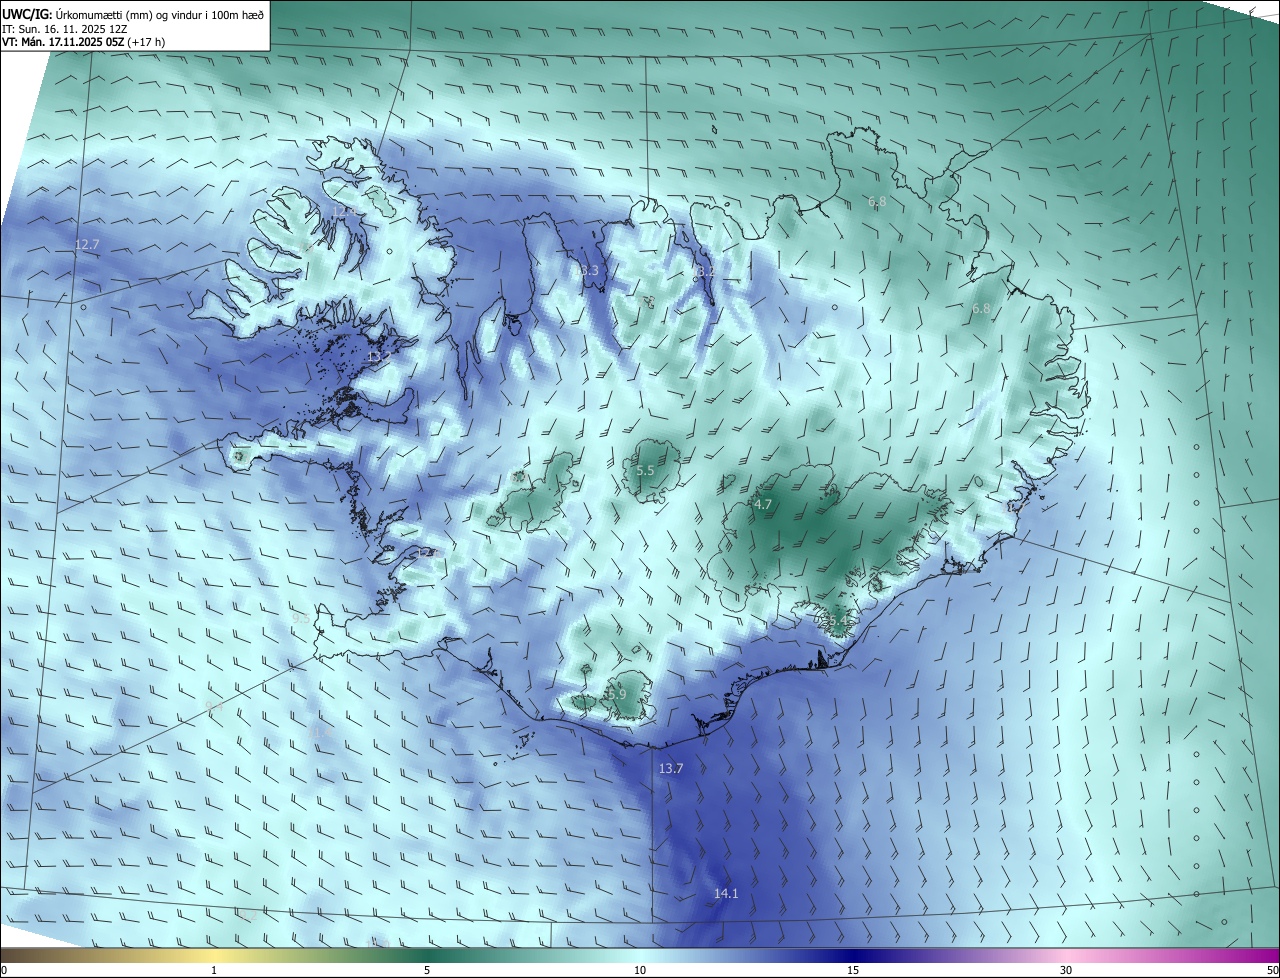Click the valid time line "VT: Mán. 17.11.2025 05Z"
The image size is (1280, 978).
(63, 42)
